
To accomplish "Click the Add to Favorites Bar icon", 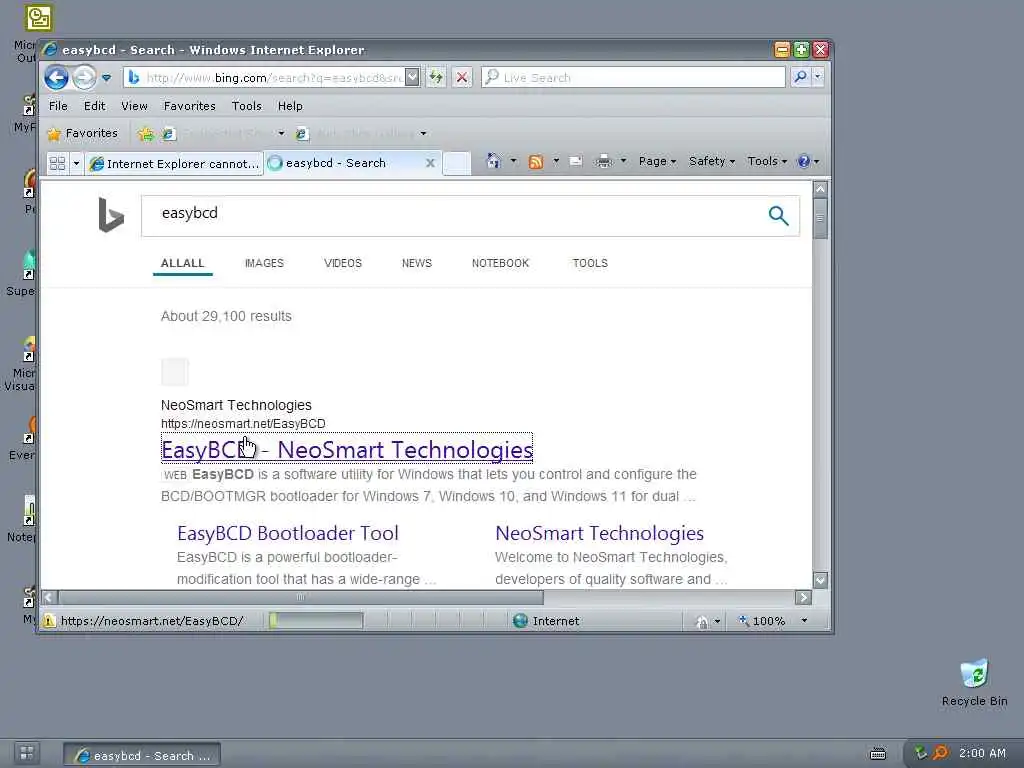I will [146, 134].
